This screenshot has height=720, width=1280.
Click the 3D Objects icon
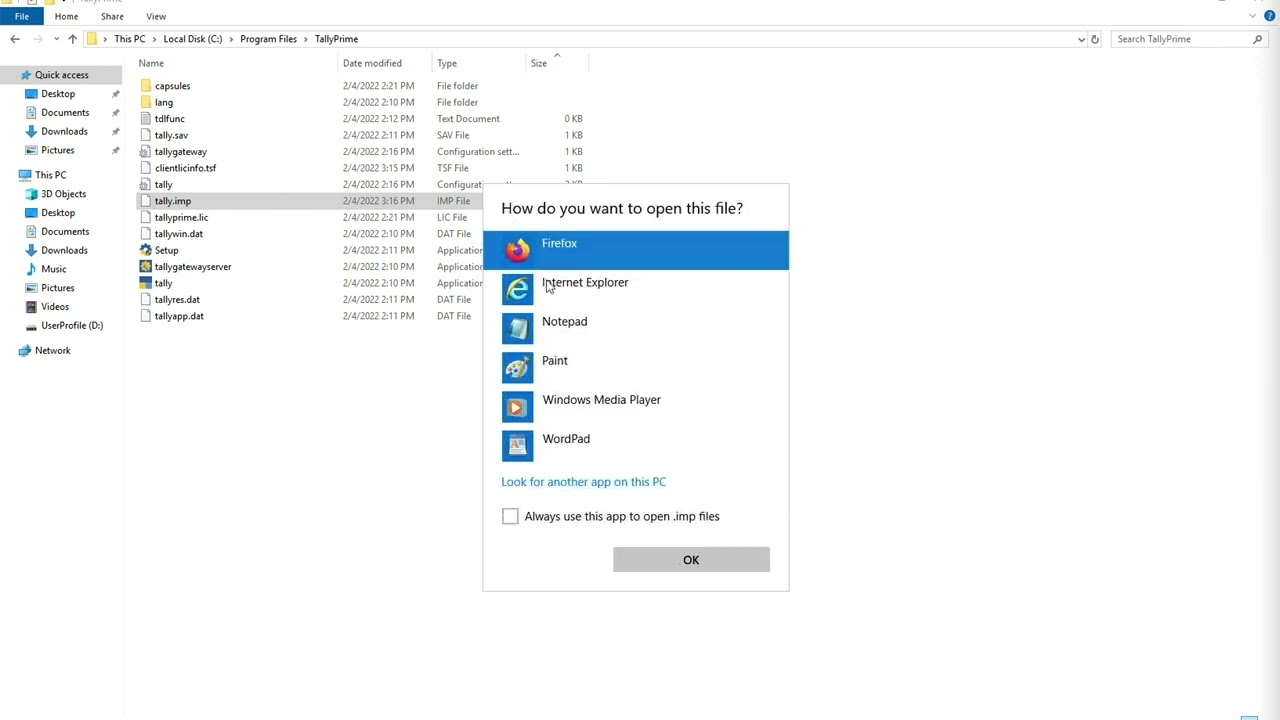pyautogui.click(x=32, y=194)
